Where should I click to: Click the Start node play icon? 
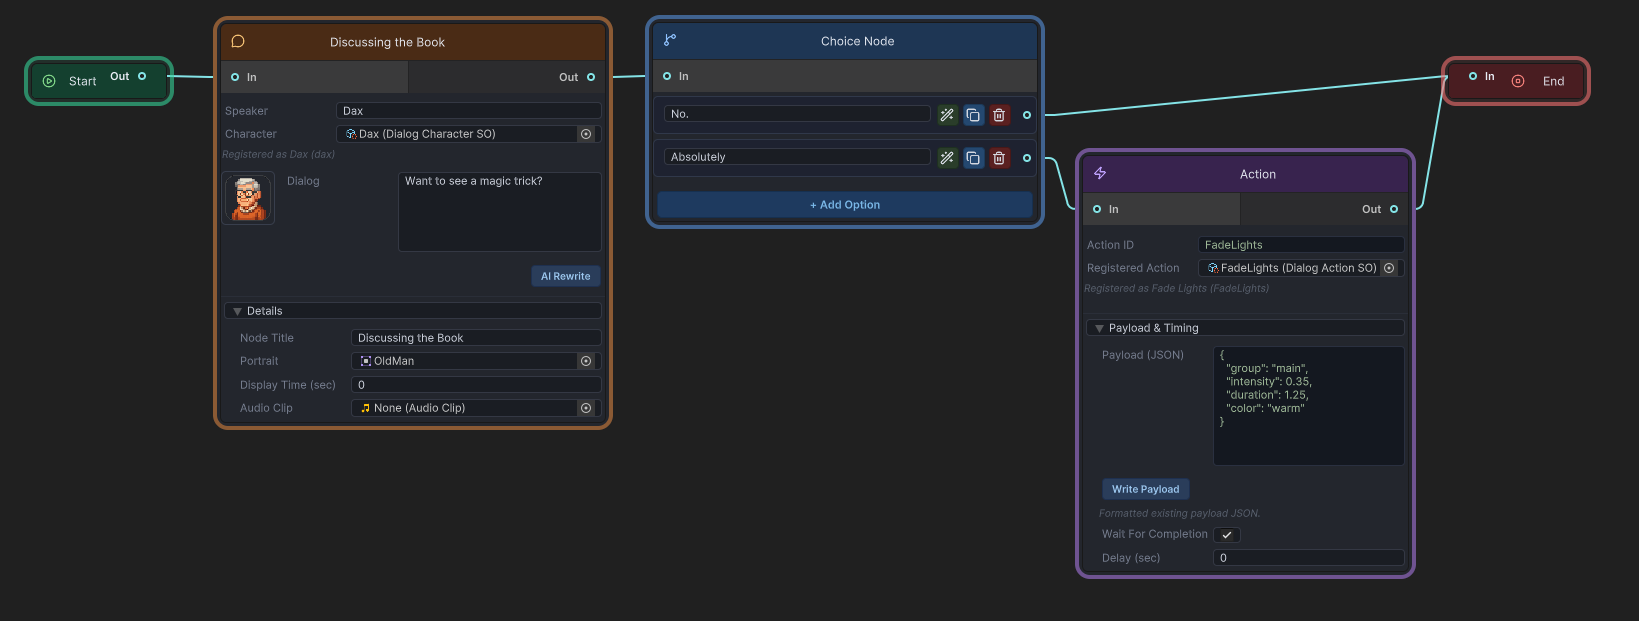[x=49, y=81]
